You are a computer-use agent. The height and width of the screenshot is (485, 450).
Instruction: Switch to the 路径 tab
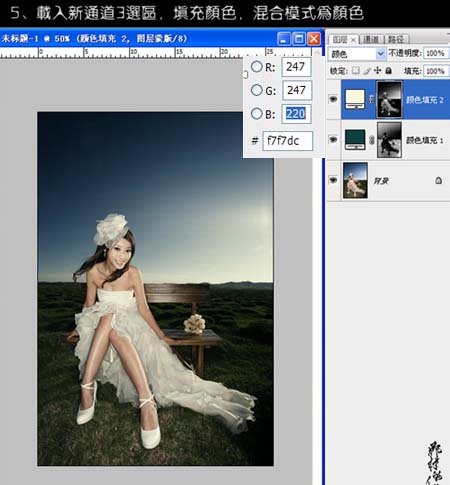[x=396, y=39]
